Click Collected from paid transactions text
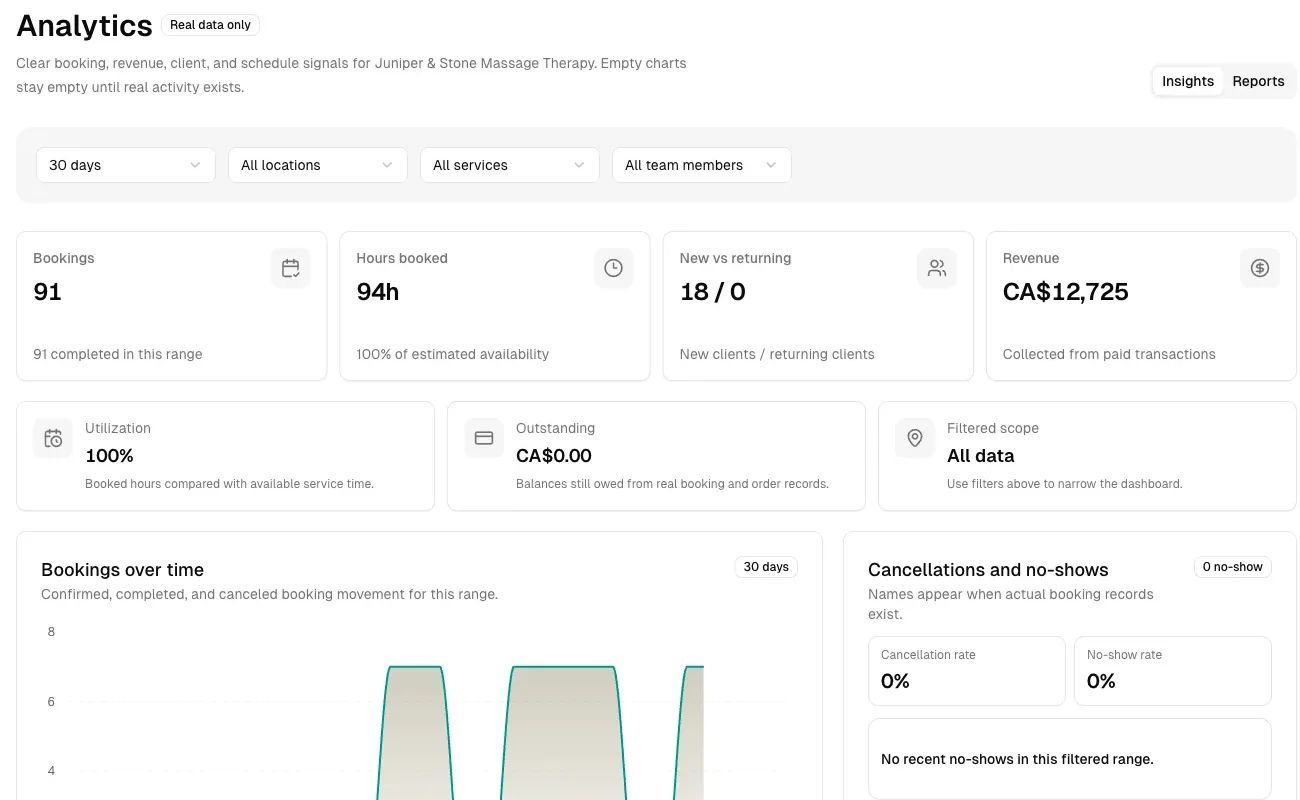 [1109, 354]
